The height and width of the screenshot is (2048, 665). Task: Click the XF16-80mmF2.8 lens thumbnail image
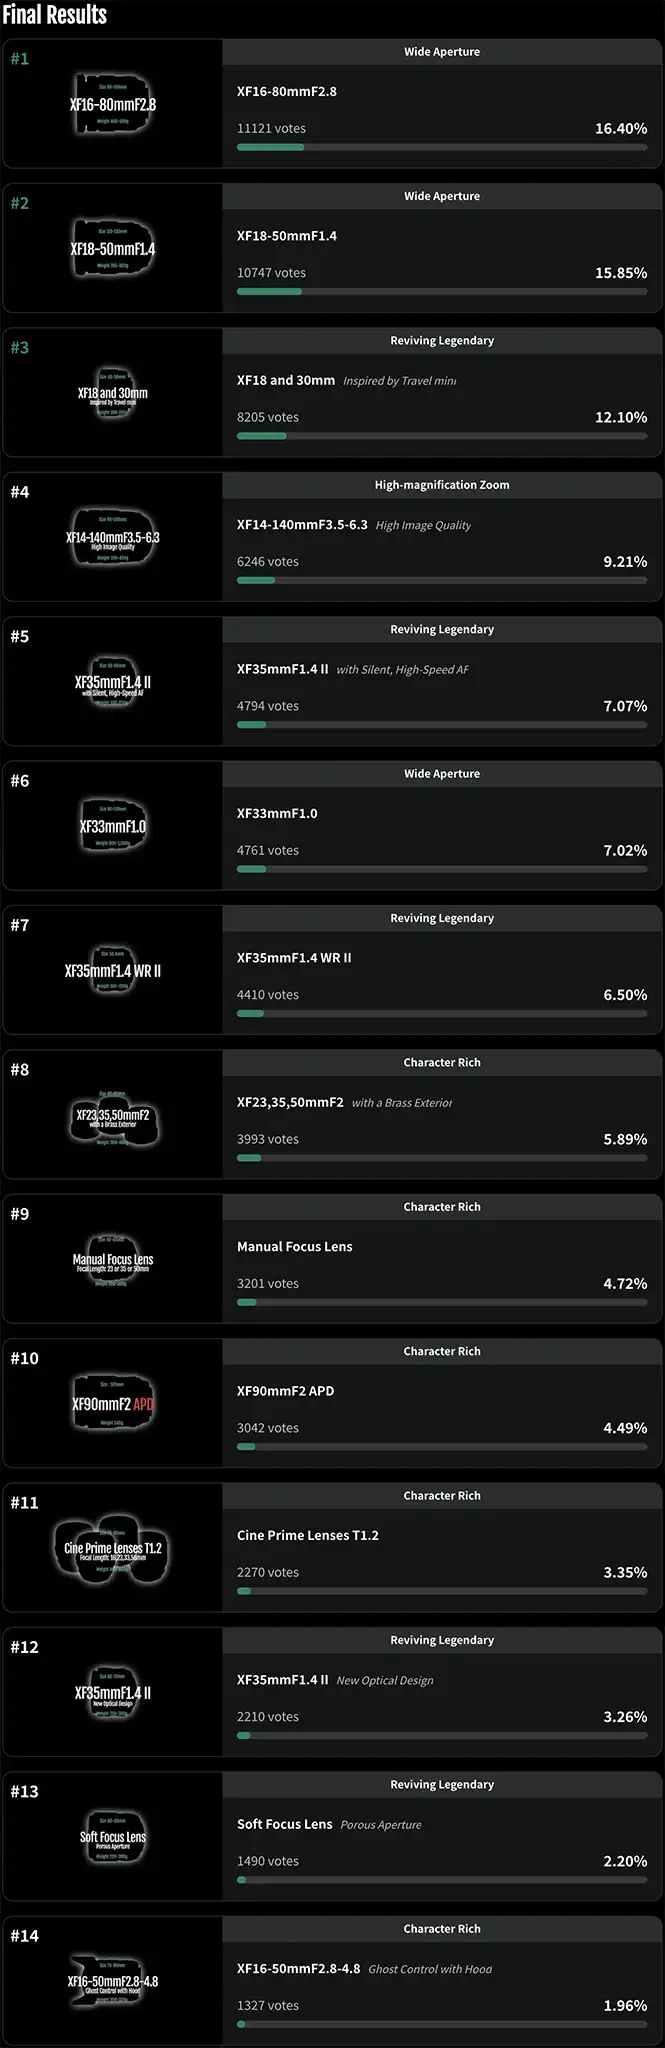(112, 104)
